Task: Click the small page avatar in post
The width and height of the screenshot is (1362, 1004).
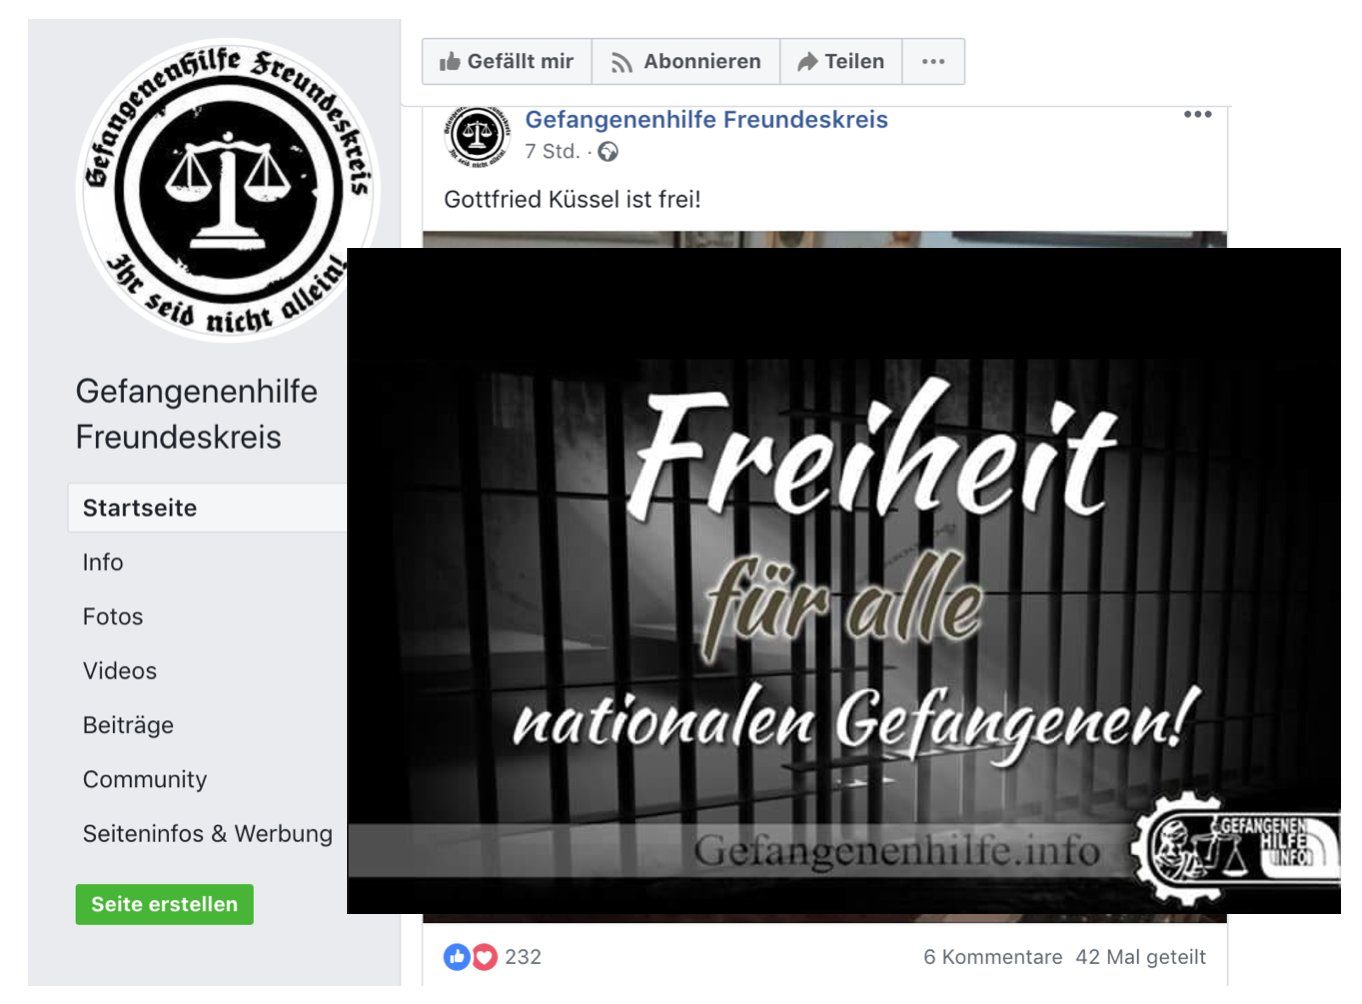Action: [478, 136]
